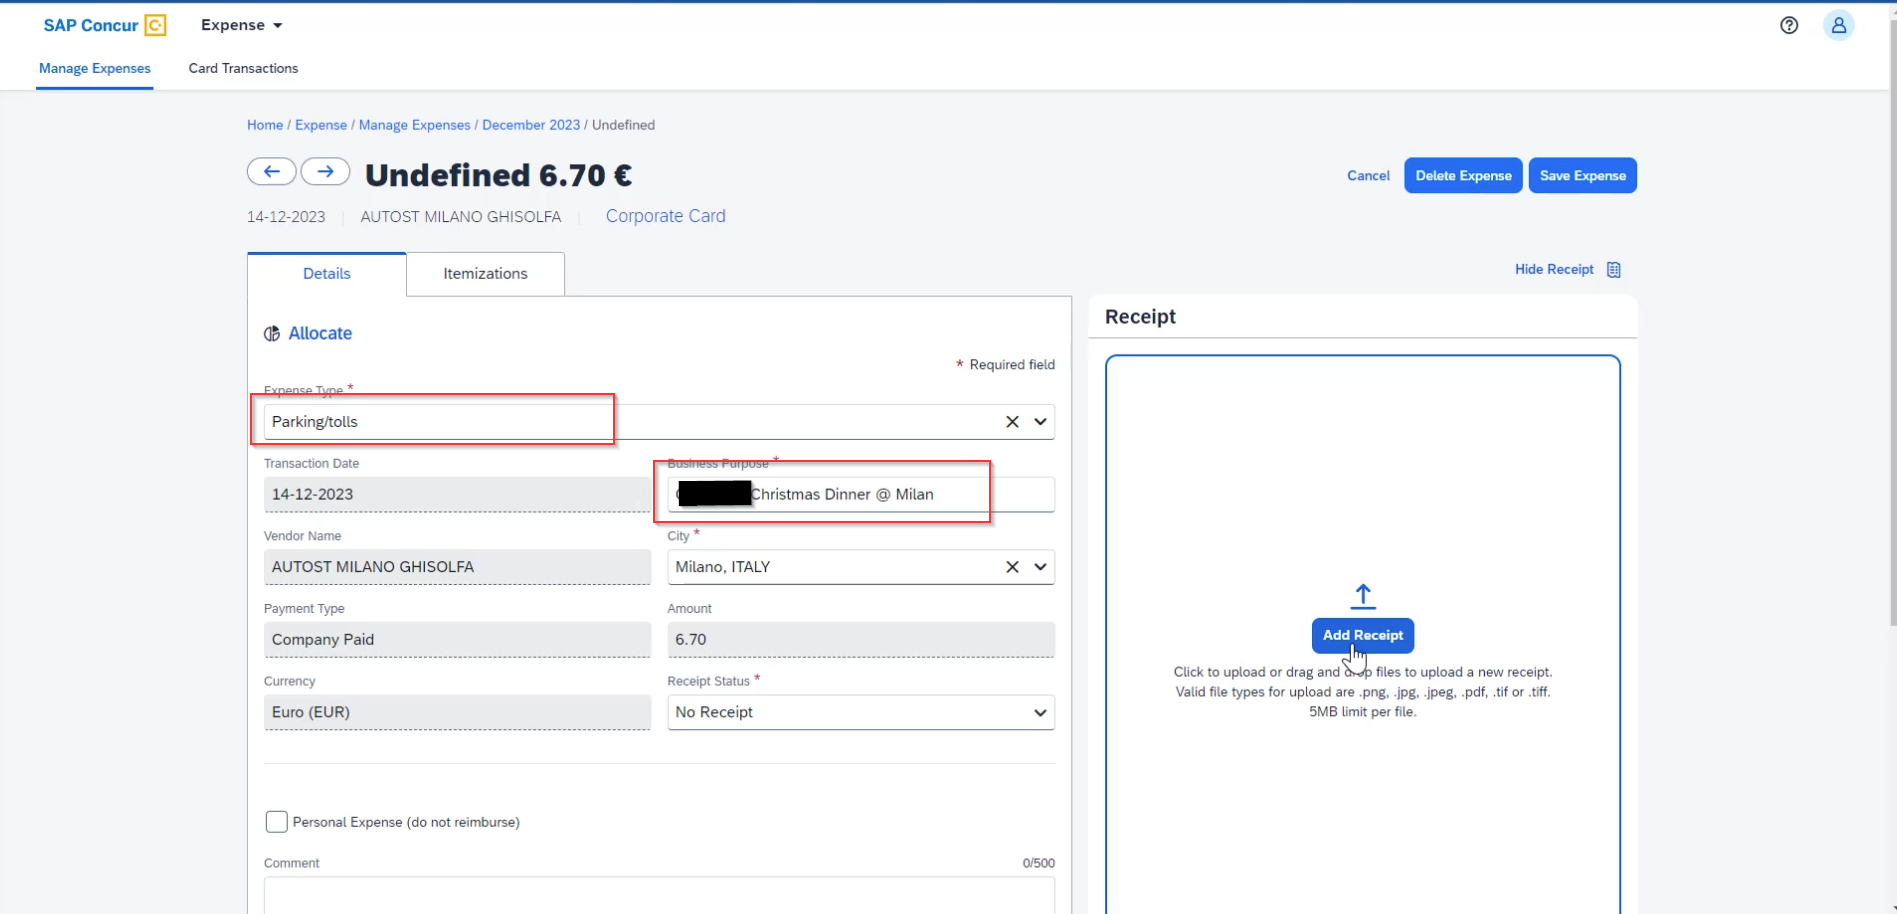This screenshot has height=914, width=1897.
Task: Open the Help question mark icon
Action: pos(1789,25)
